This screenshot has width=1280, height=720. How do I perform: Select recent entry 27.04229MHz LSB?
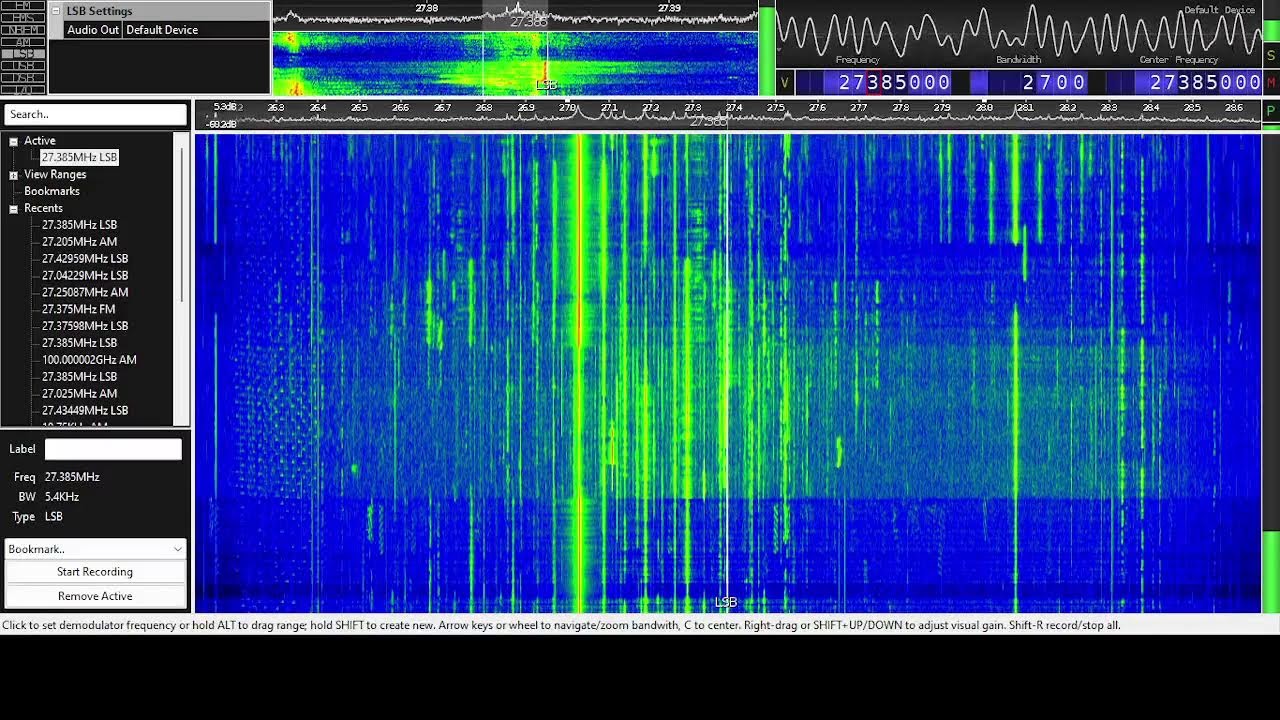click(x=85, y=276)
